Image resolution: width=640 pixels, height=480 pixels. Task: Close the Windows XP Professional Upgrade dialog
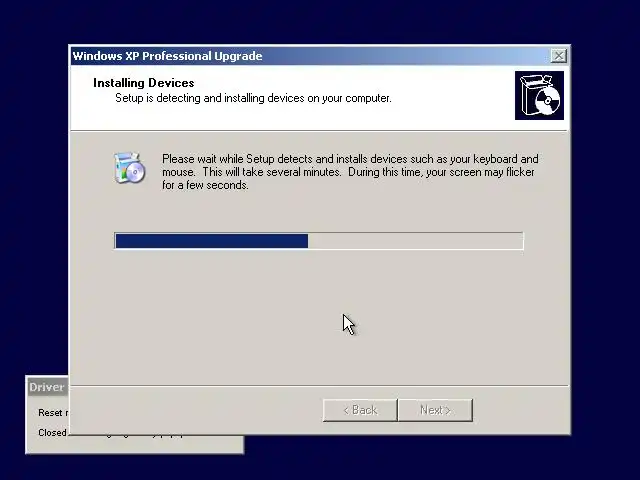pos(558,56)
